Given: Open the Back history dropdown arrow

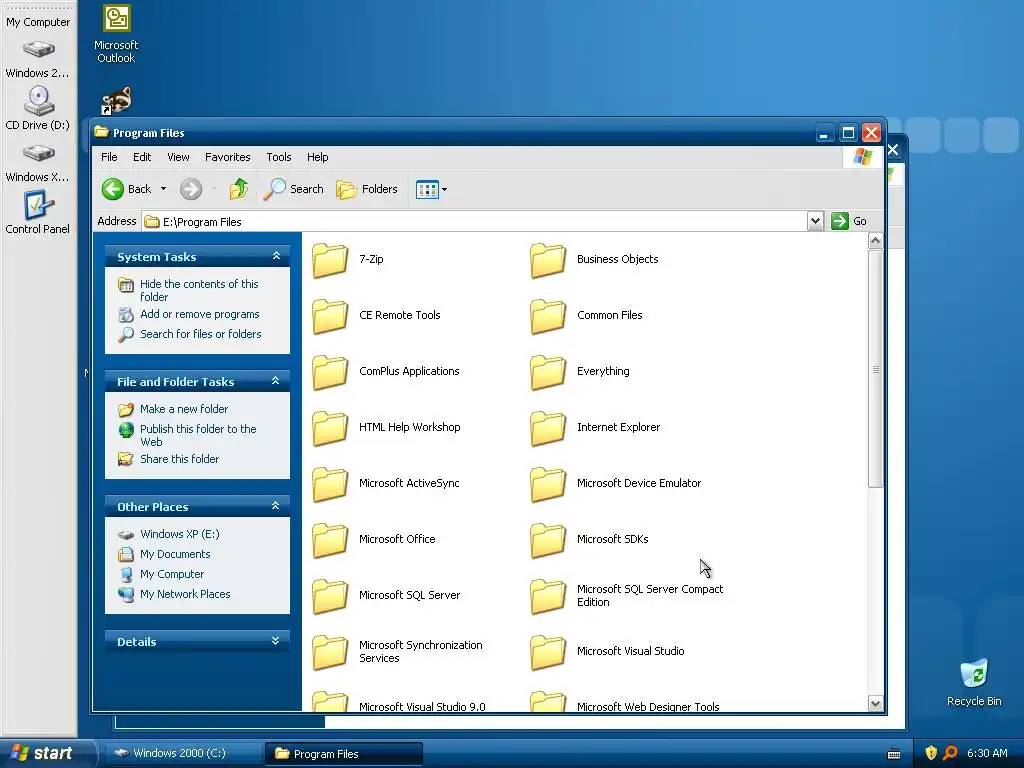Looking at the screenshot, I should pyautogui.click(x=163, y=189).
